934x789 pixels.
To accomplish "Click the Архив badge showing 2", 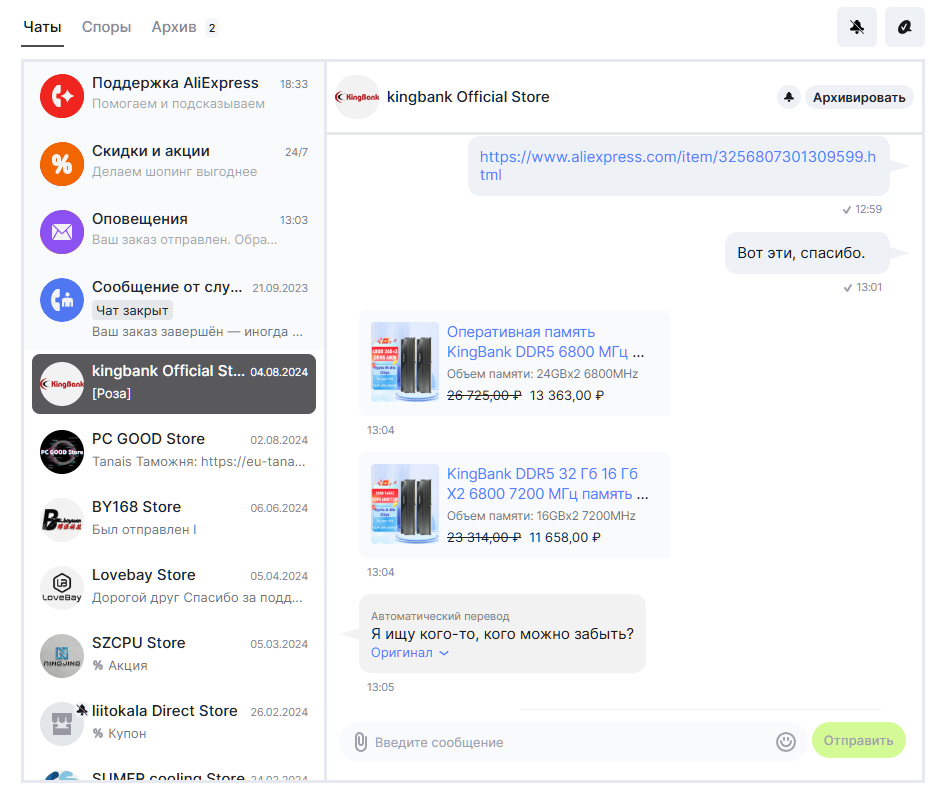I will pyautogui.click(x=211, y=28).
